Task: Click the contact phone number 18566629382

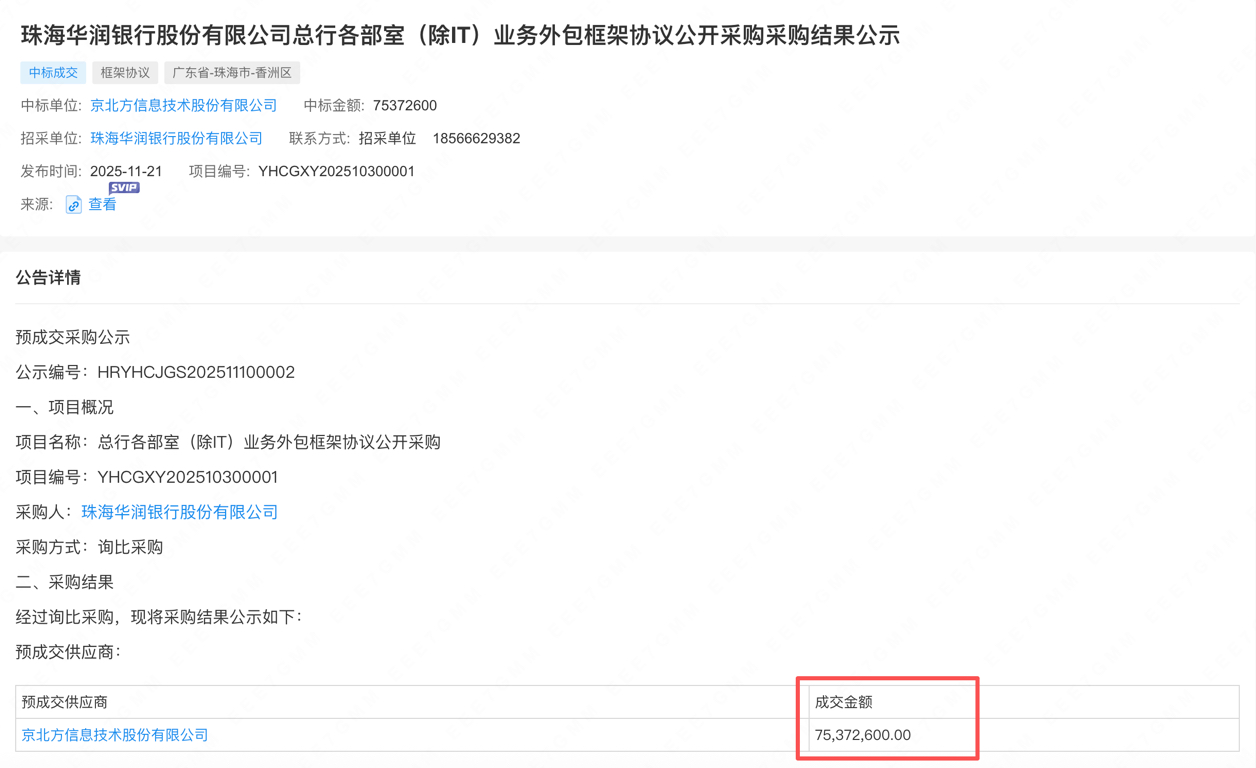Action: pyautogui.click(x=476, y=138)
